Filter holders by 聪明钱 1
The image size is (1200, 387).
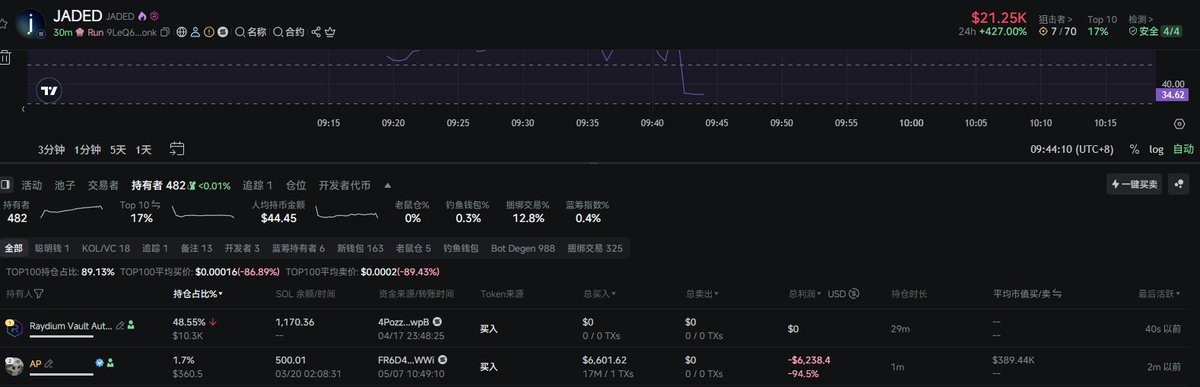(52, 247)
